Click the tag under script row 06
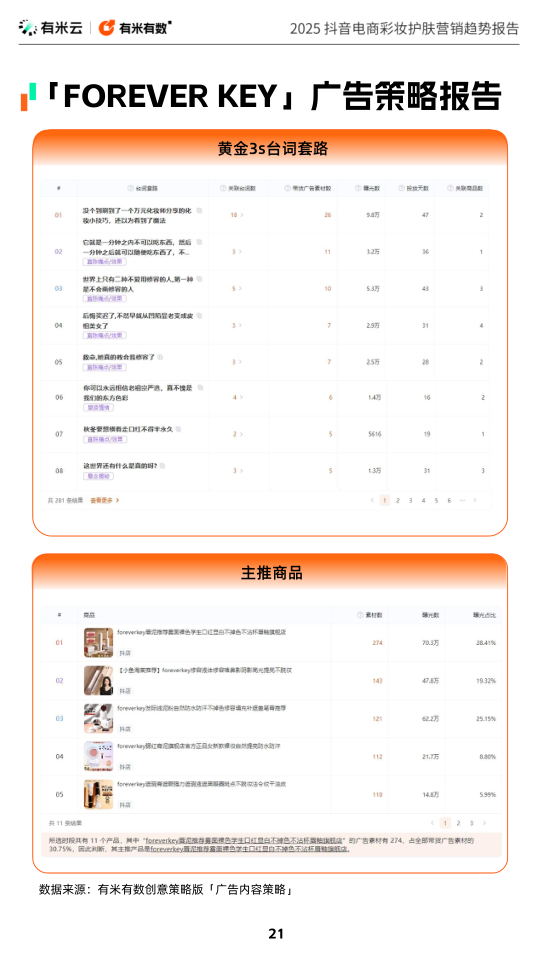 (99, 407)
